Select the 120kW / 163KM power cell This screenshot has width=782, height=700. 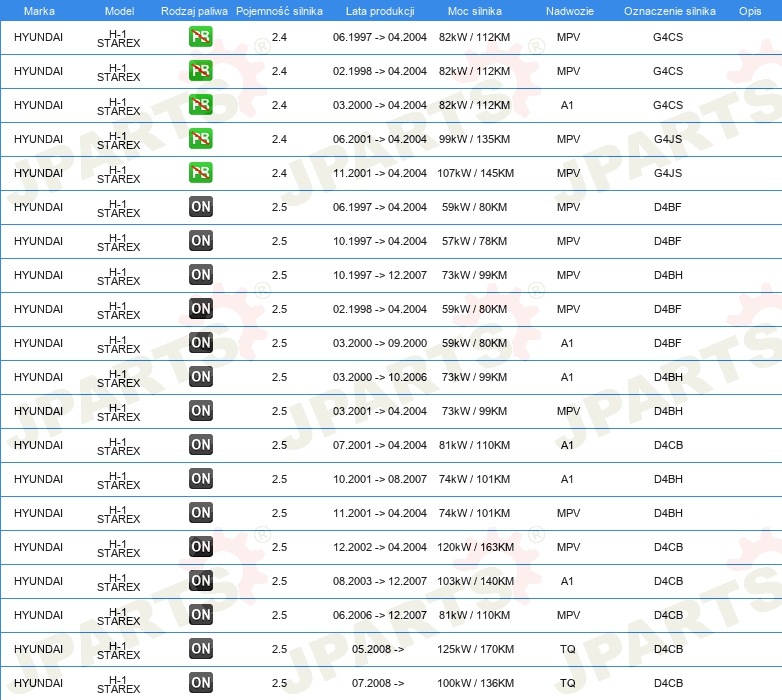475,547
